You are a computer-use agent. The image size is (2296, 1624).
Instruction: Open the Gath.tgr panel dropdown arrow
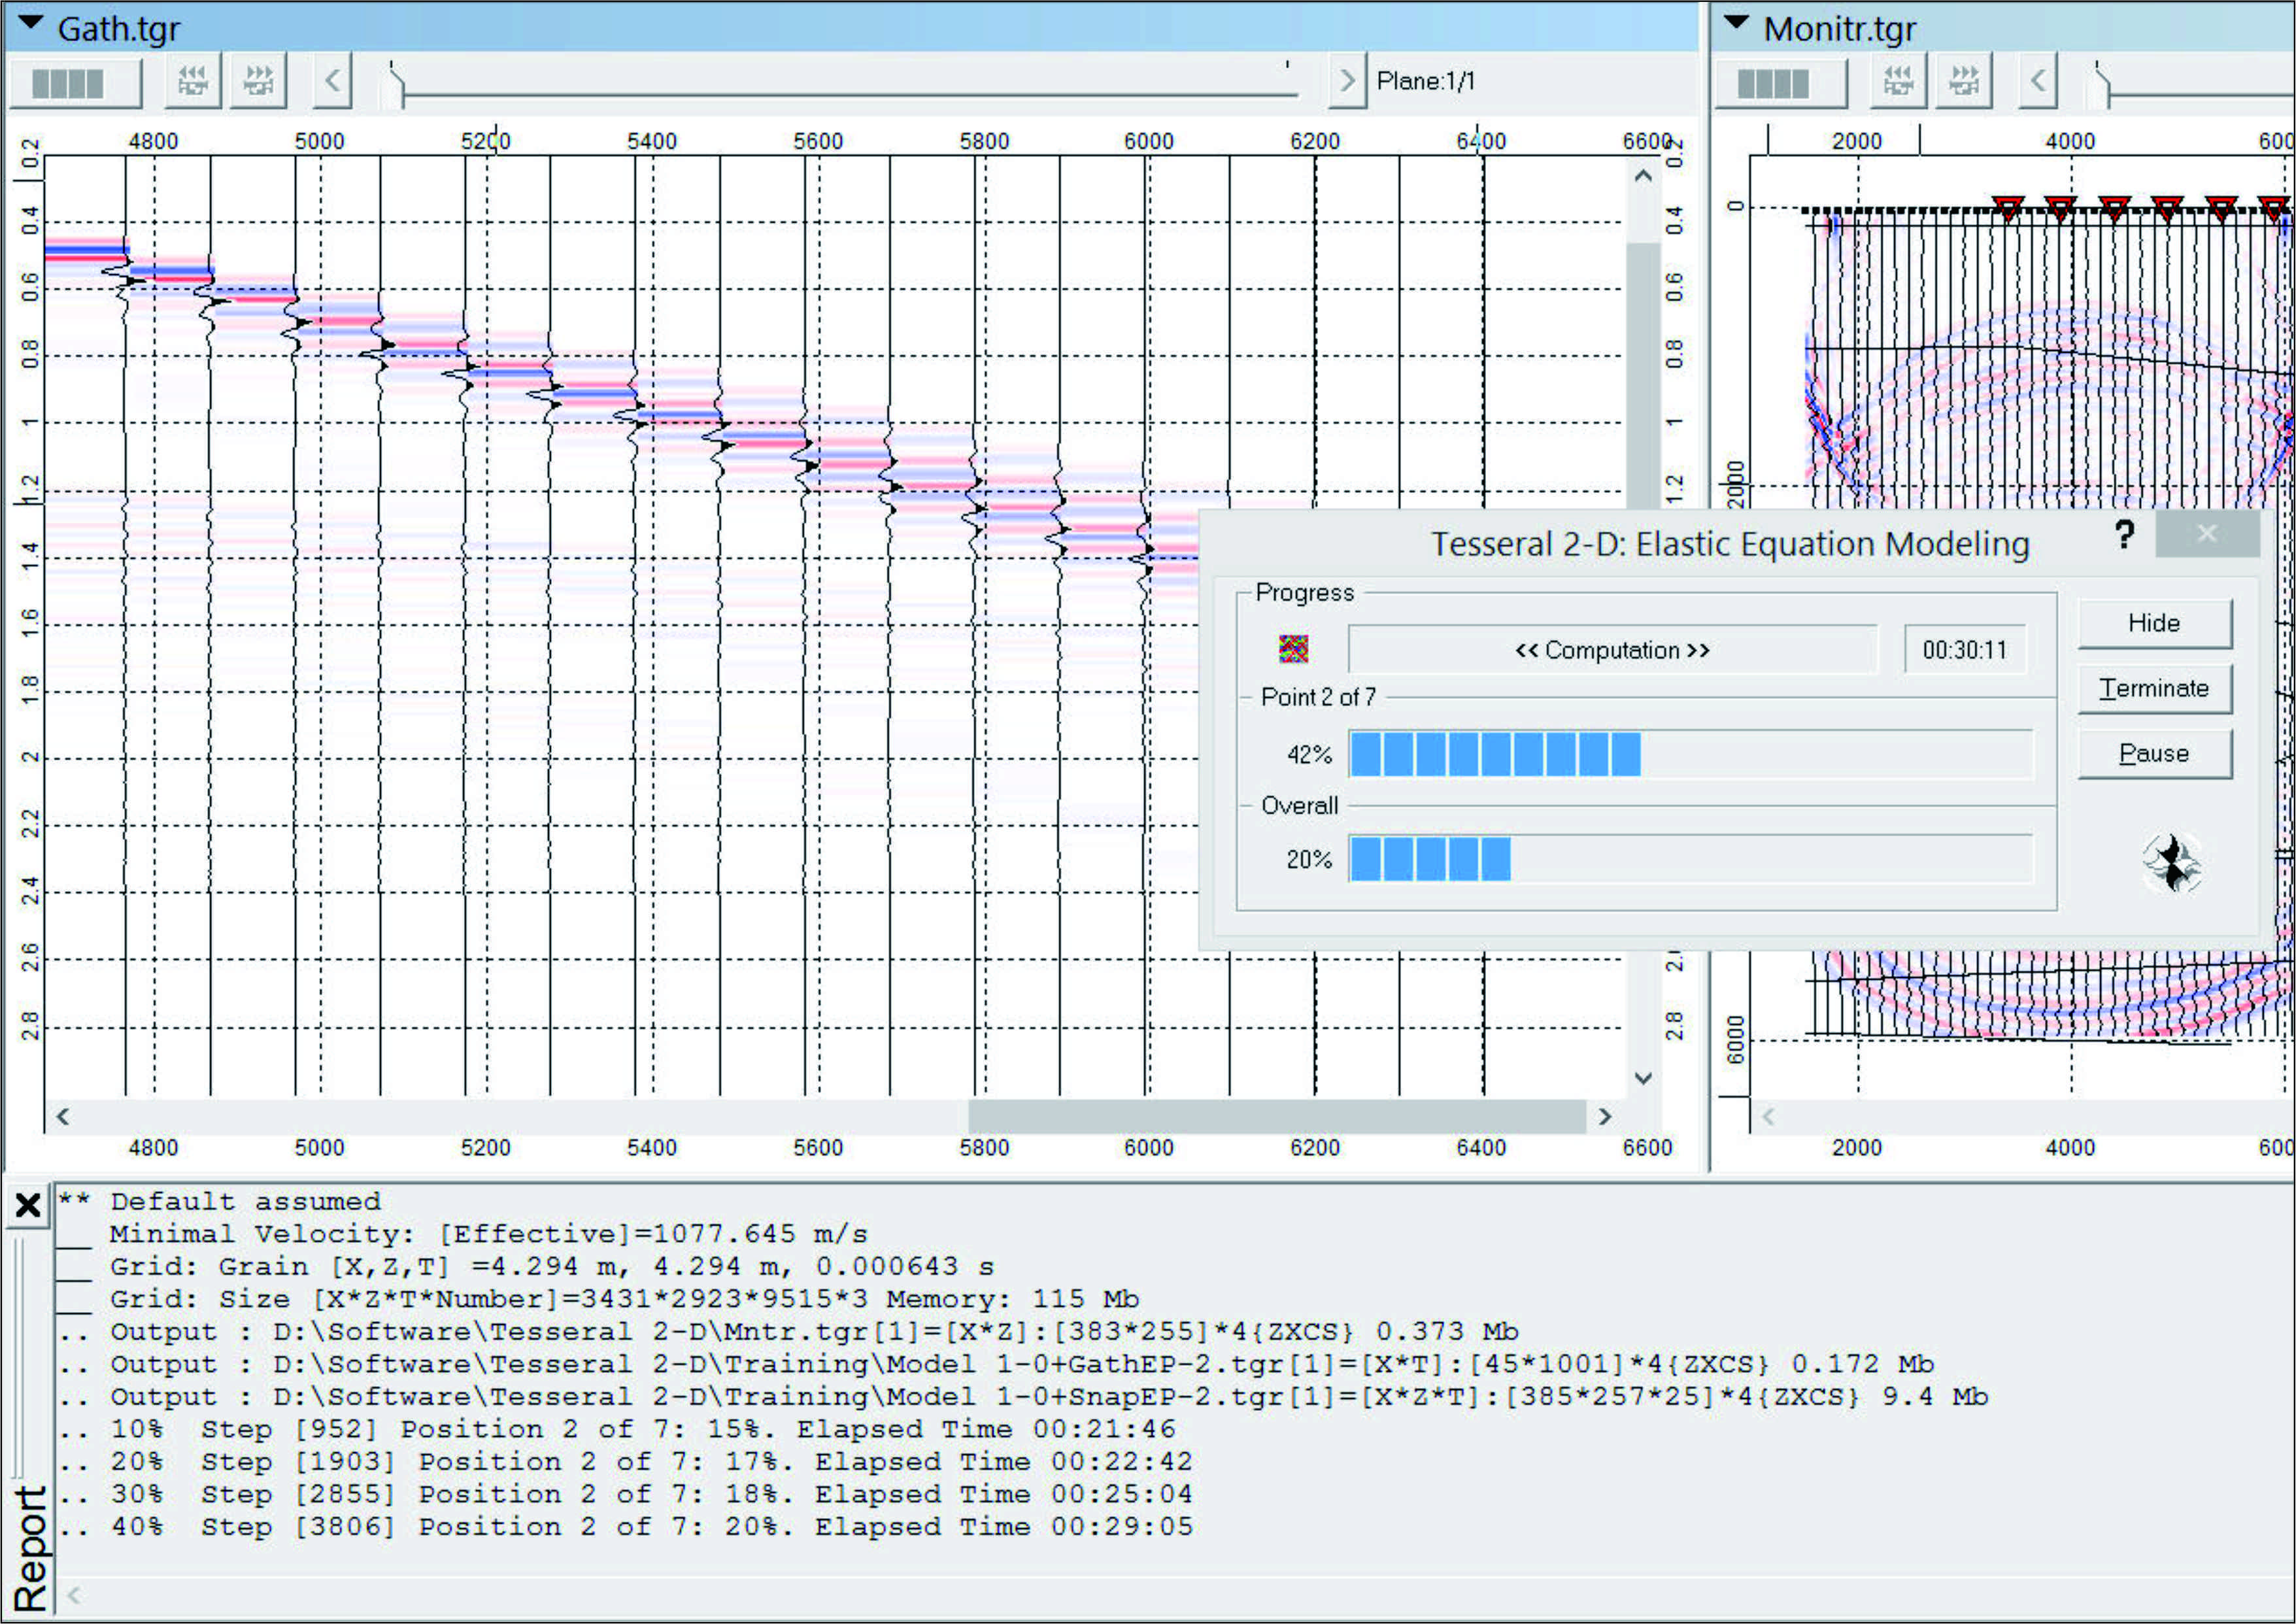click(31, 24)
